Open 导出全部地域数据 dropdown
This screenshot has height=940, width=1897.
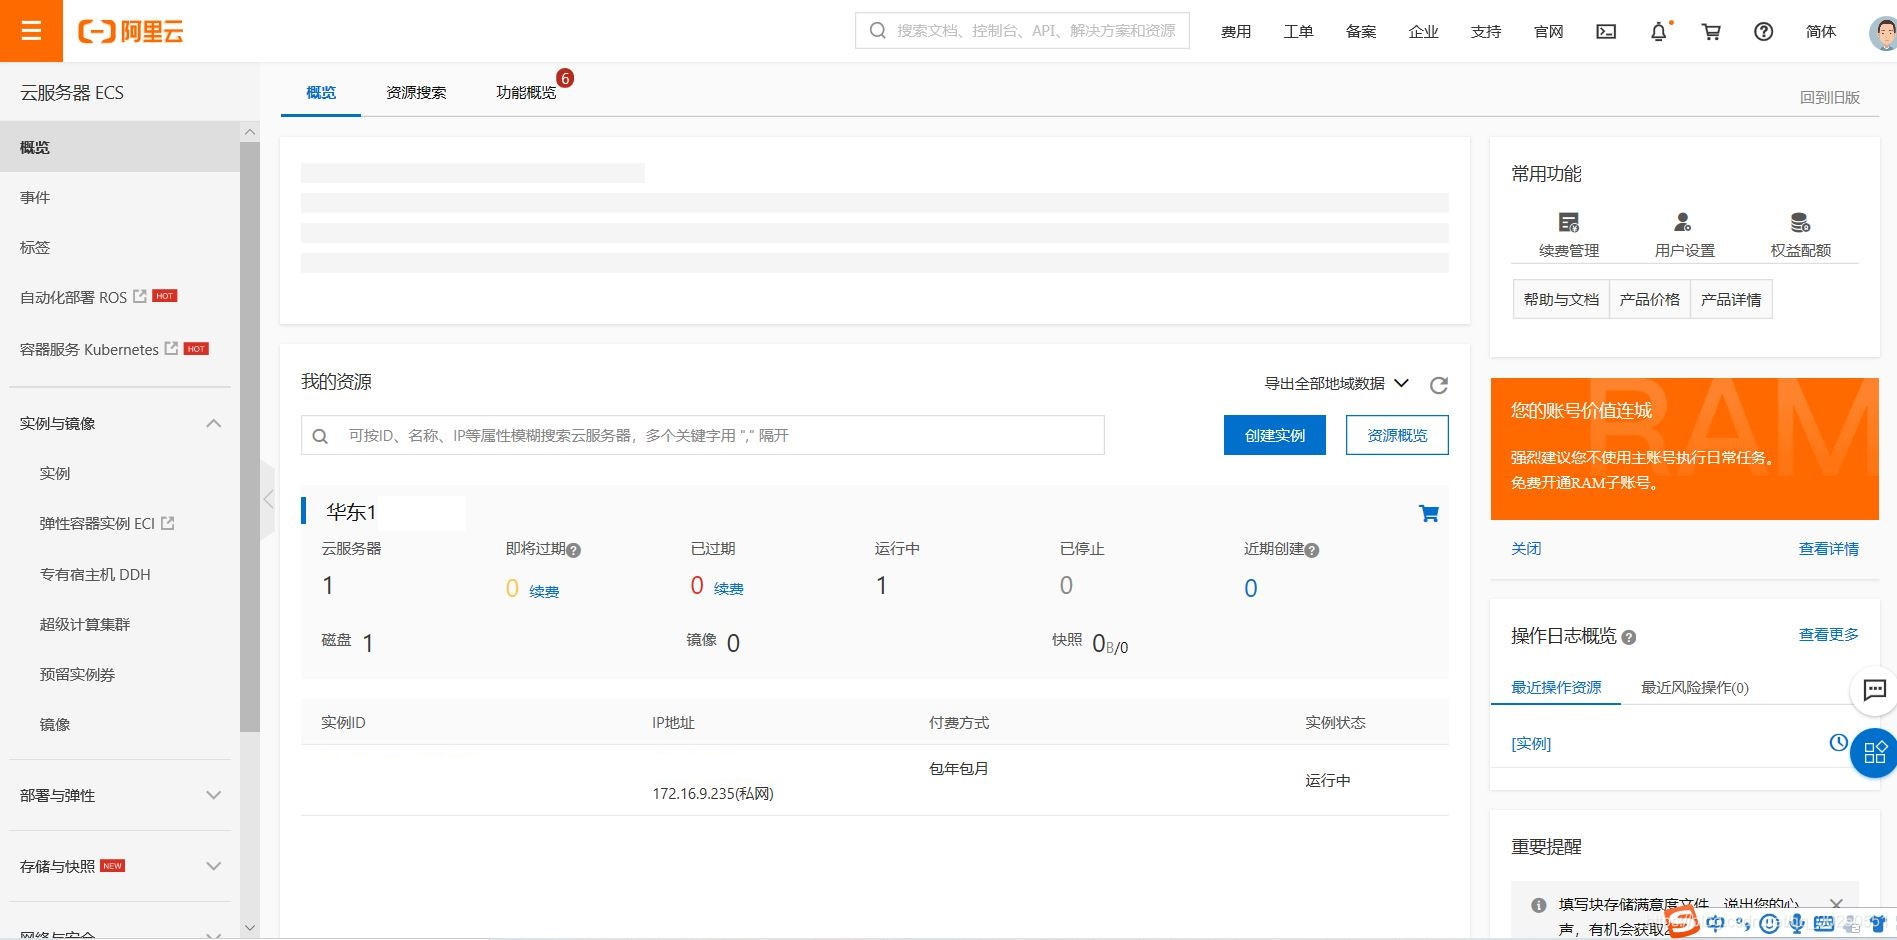click(x=1337, y=383)
